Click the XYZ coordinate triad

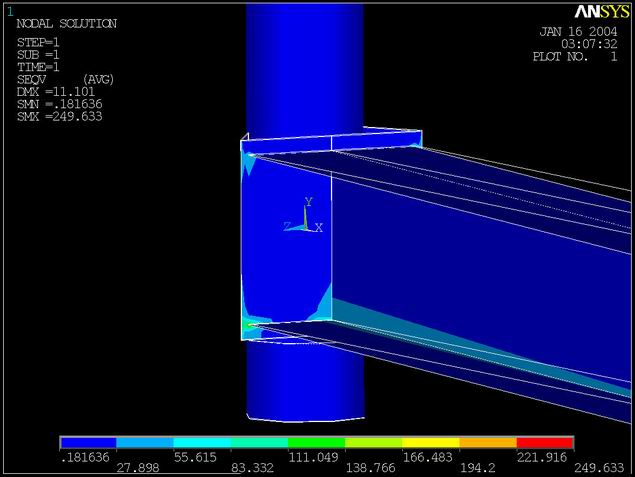click(303, 215)
